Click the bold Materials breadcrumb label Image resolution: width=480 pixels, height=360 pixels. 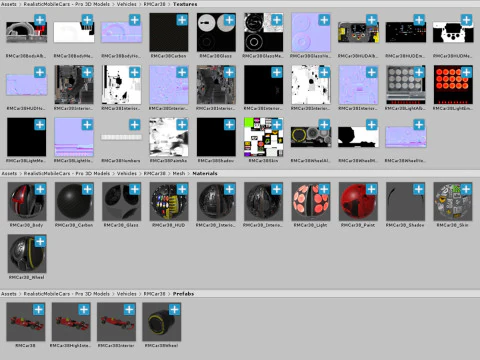point(205,173)
